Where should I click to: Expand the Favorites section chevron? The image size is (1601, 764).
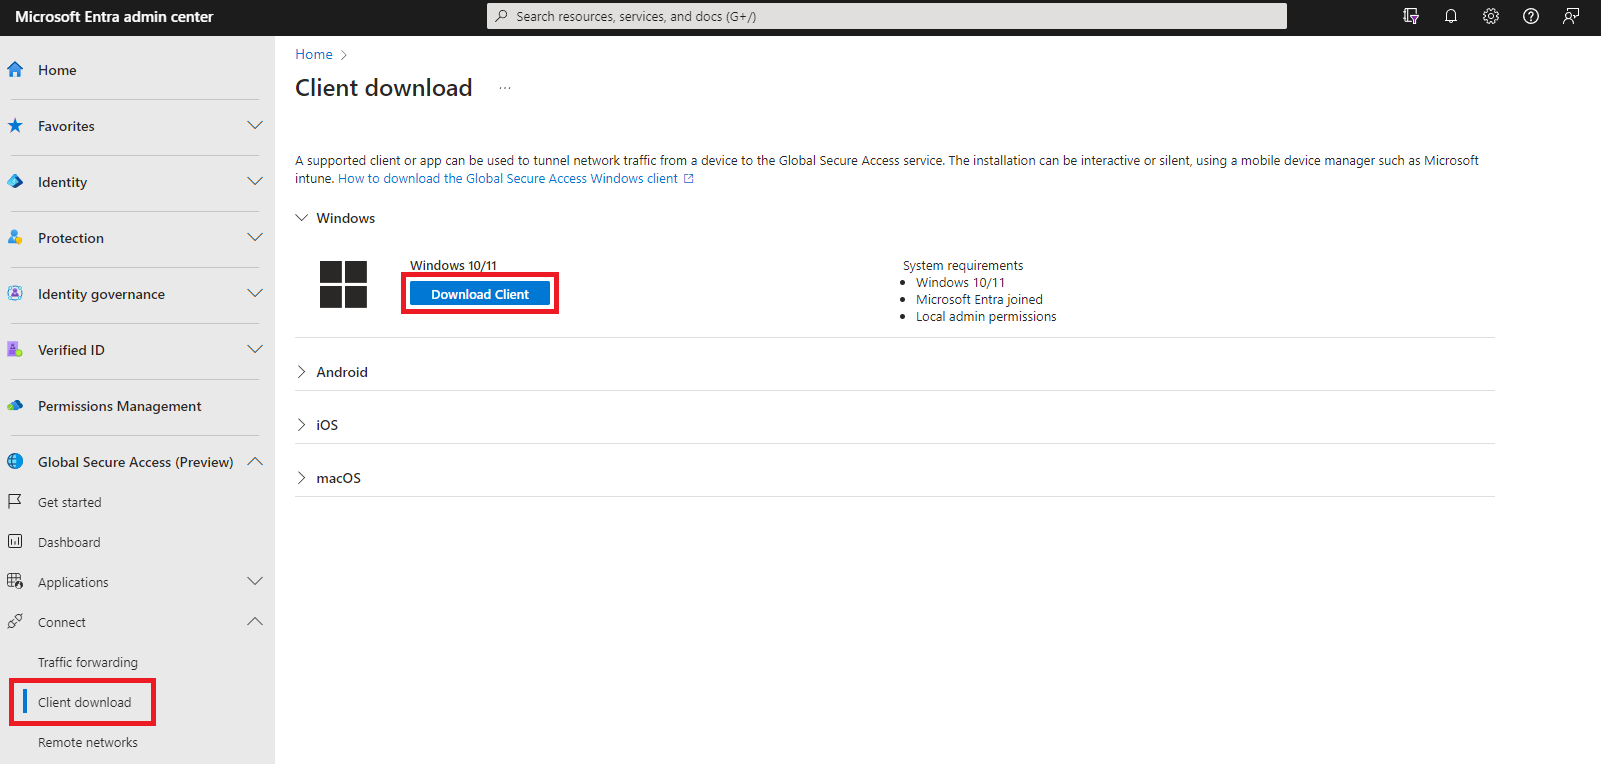[255, 126]
